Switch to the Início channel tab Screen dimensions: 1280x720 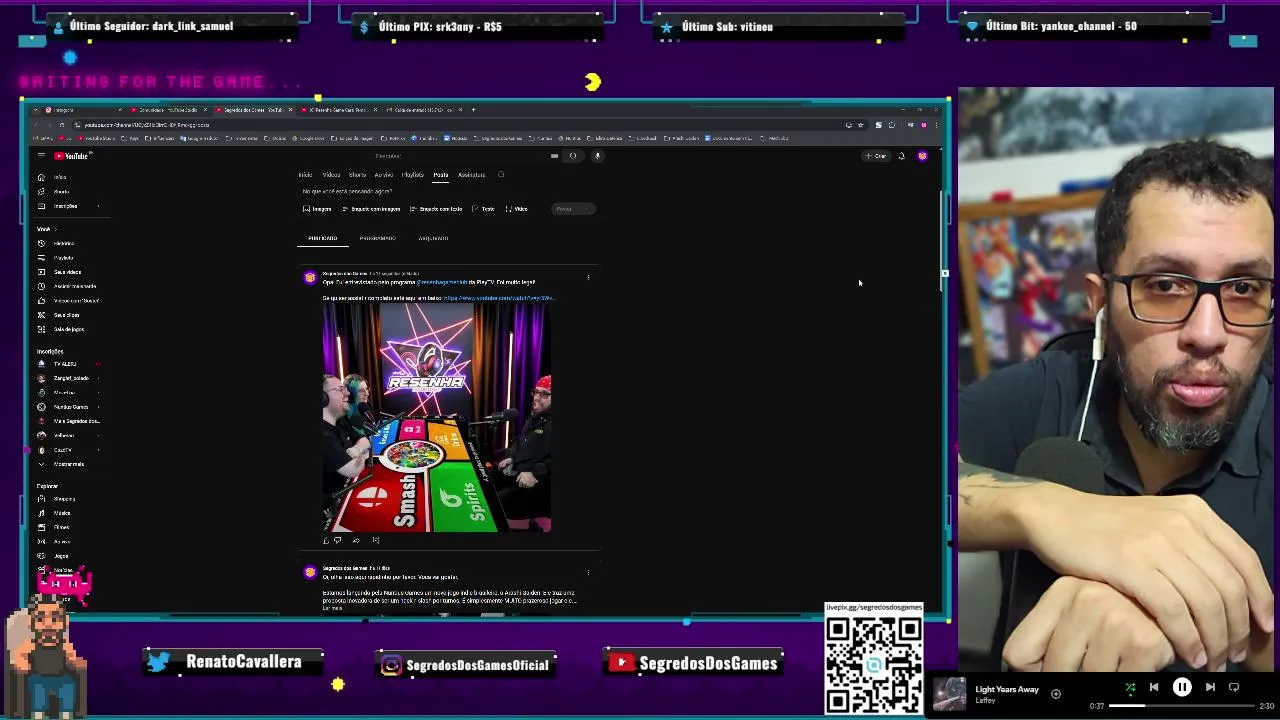(x=305, y=175)
